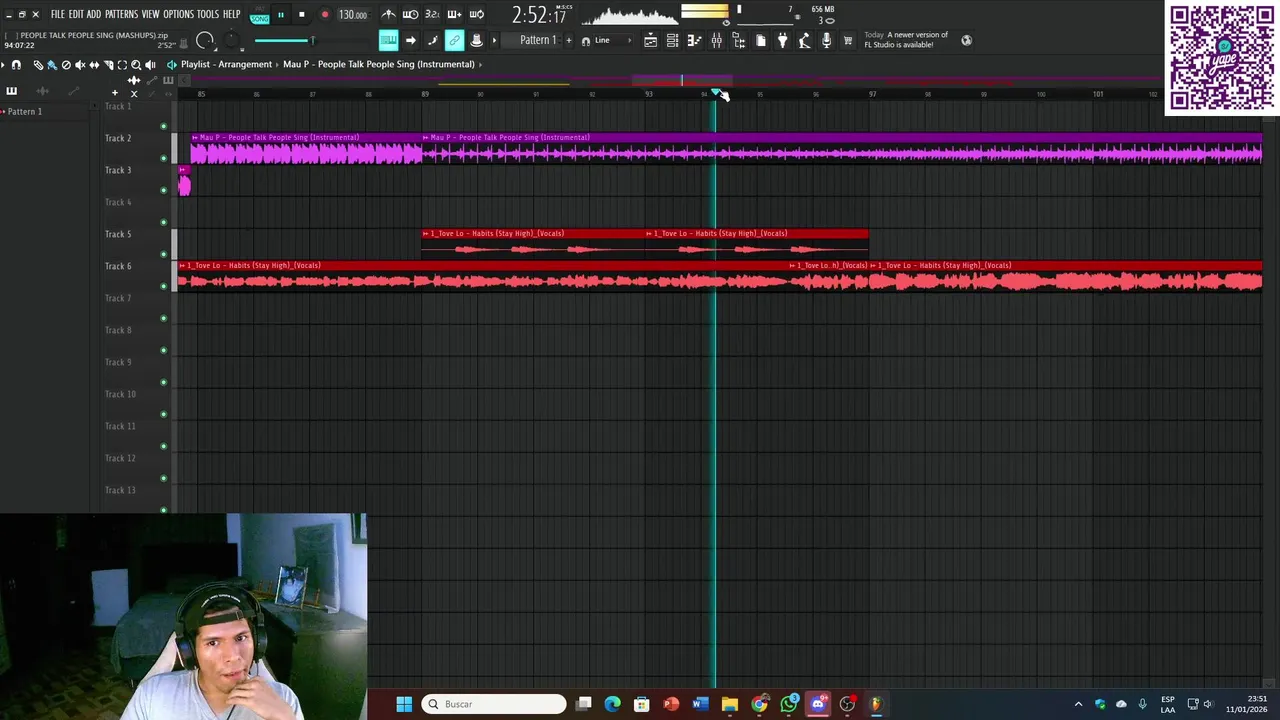Screen dimensions: 1280x720
Task: Open the PATTERNS menu
Action: (121, 14)
